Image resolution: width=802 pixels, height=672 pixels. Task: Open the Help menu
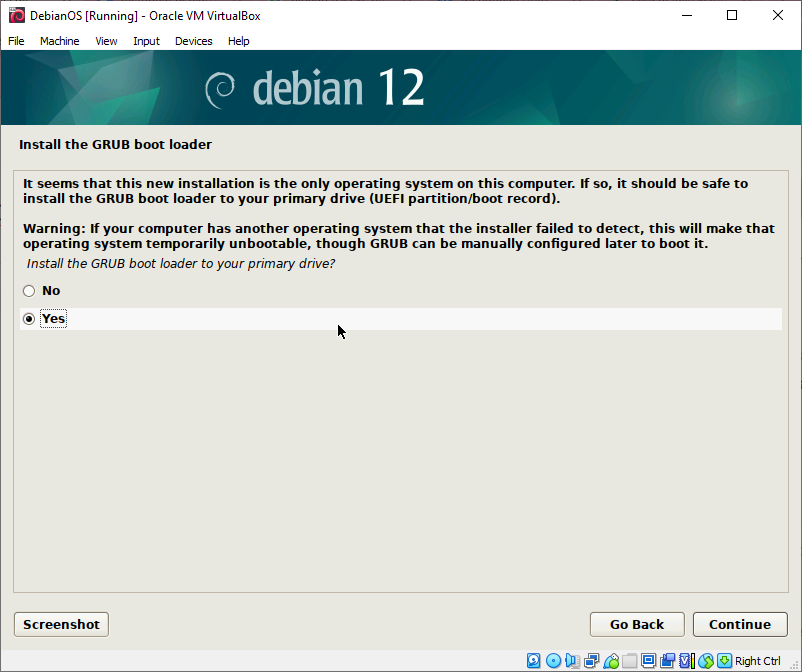tap(238, 41)
